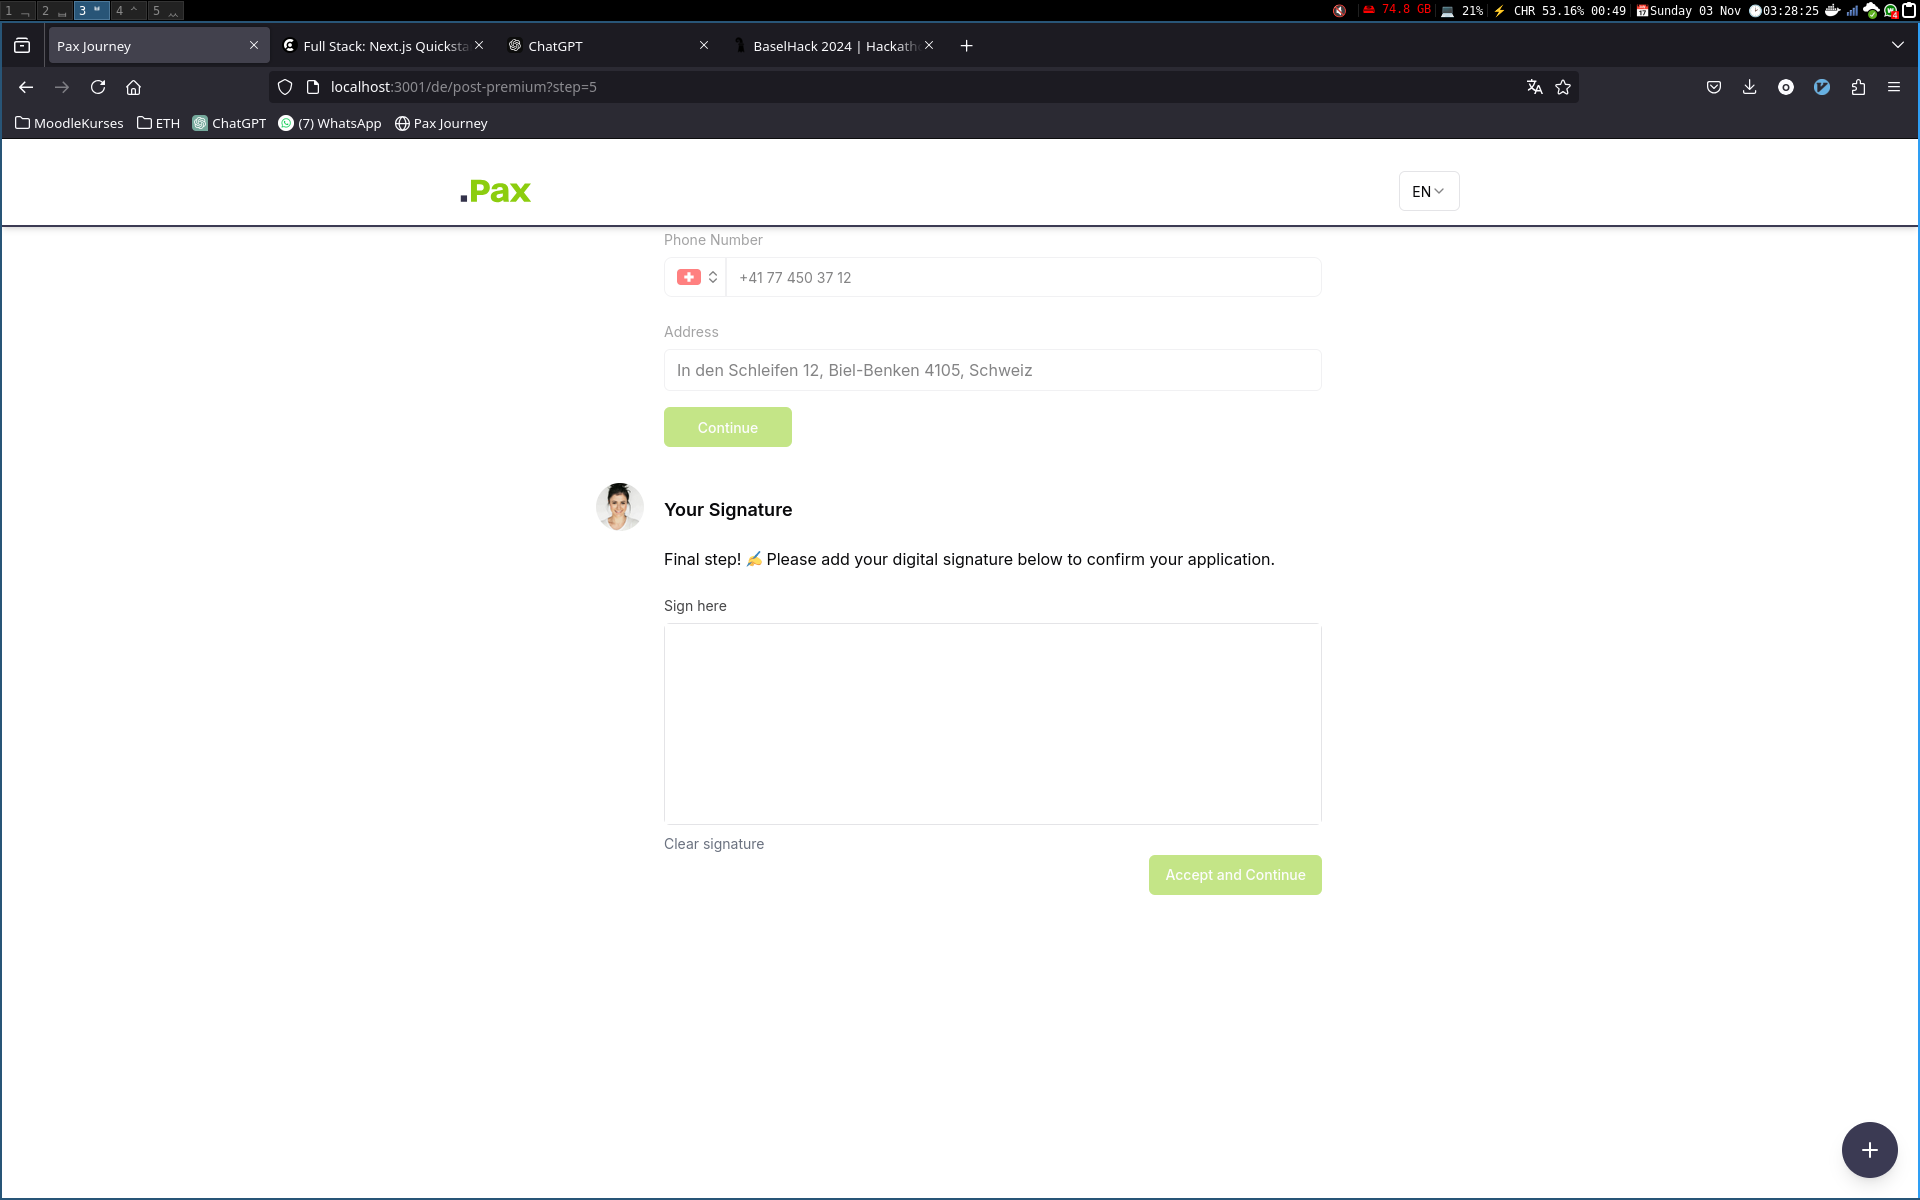Image resolution: width=1920 pixels, height=1200 pixels.
Task: Click the shield tracking protection icon
Action: point(285,87)
